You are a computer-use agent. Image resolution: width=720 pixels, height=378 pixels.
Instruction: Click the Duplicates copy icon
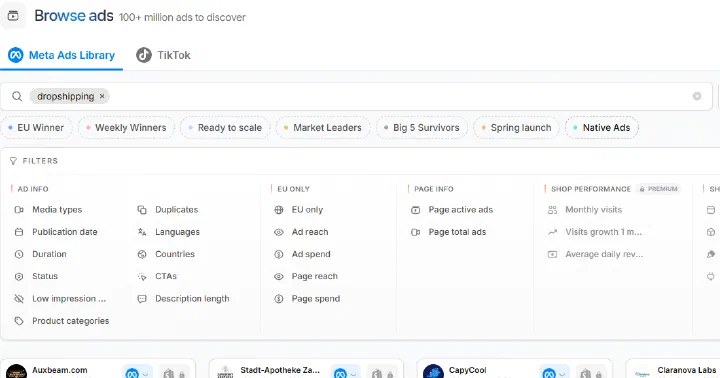click(142, 210)
